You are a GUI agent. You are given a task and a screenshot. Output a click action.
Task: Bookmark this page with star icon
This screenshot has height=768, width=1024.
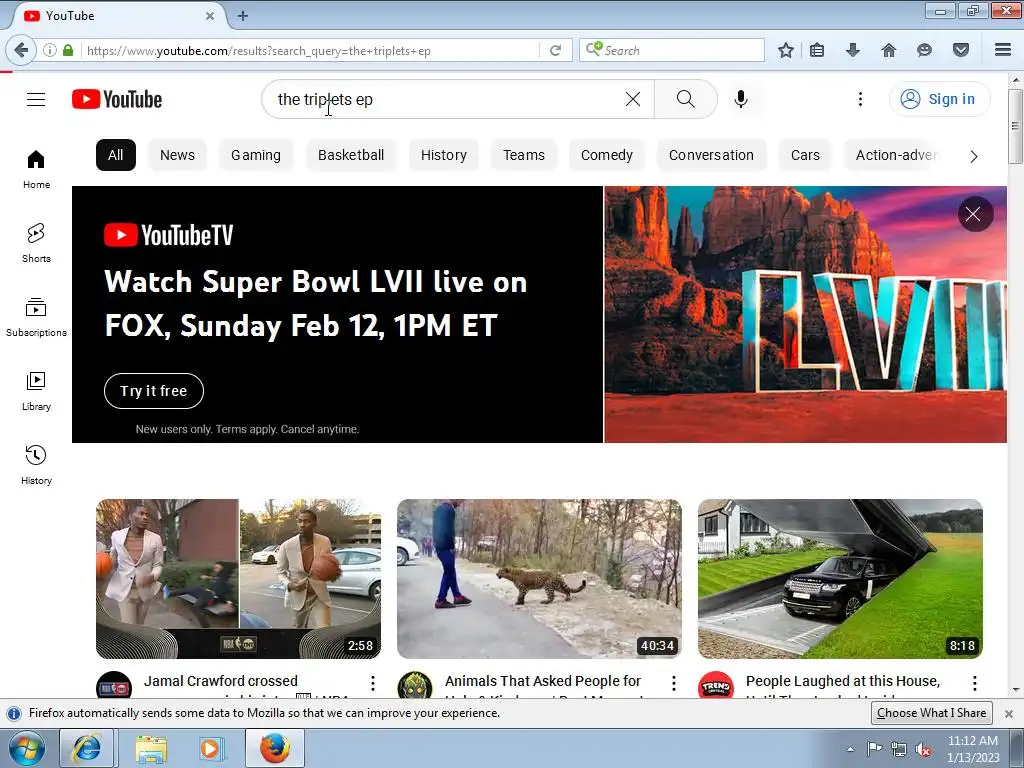[786, 50]
